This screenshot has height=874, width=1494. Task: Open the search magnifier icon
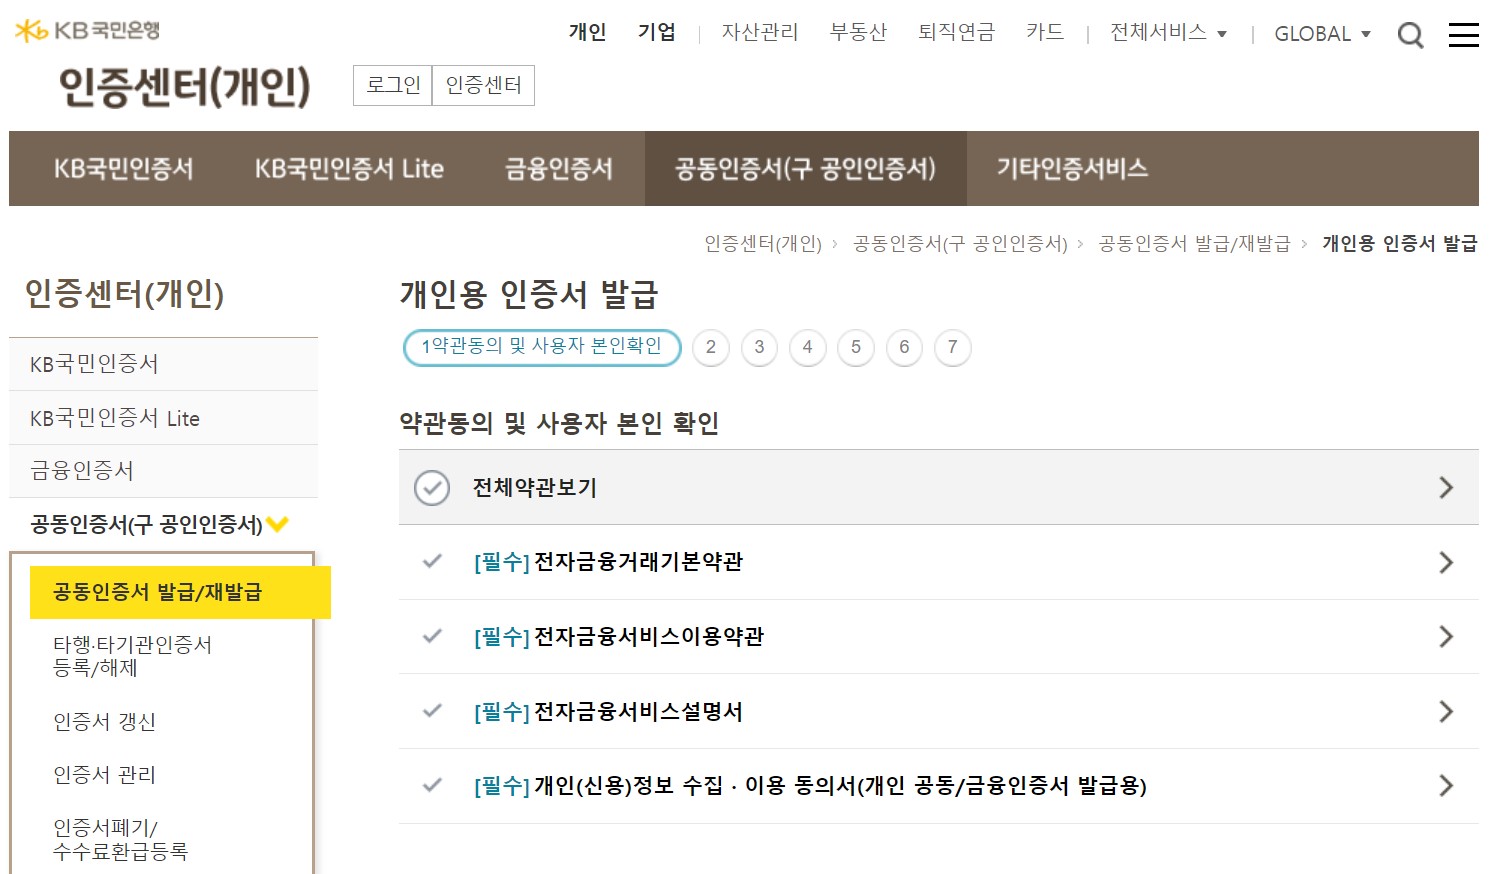[1411, 34]
